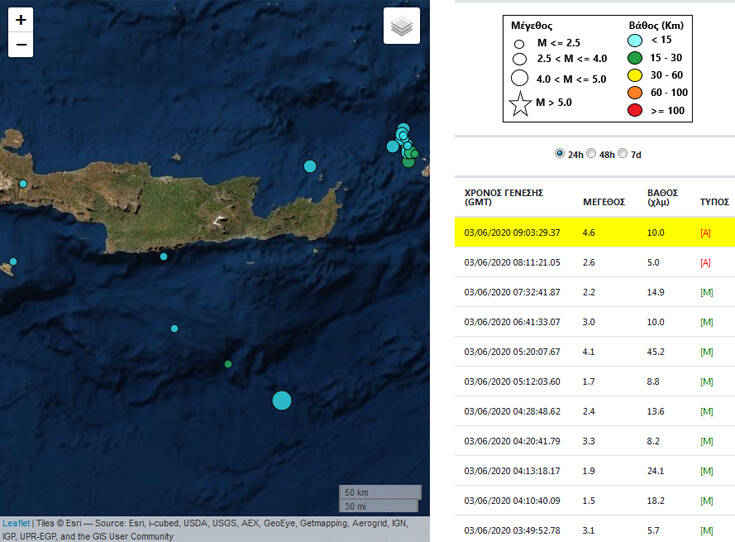Click the '4.0 < M <= 5.0' legend circle
Image resolution: width=735 pixels, height=542 pixels.
(x=519, y=78)
